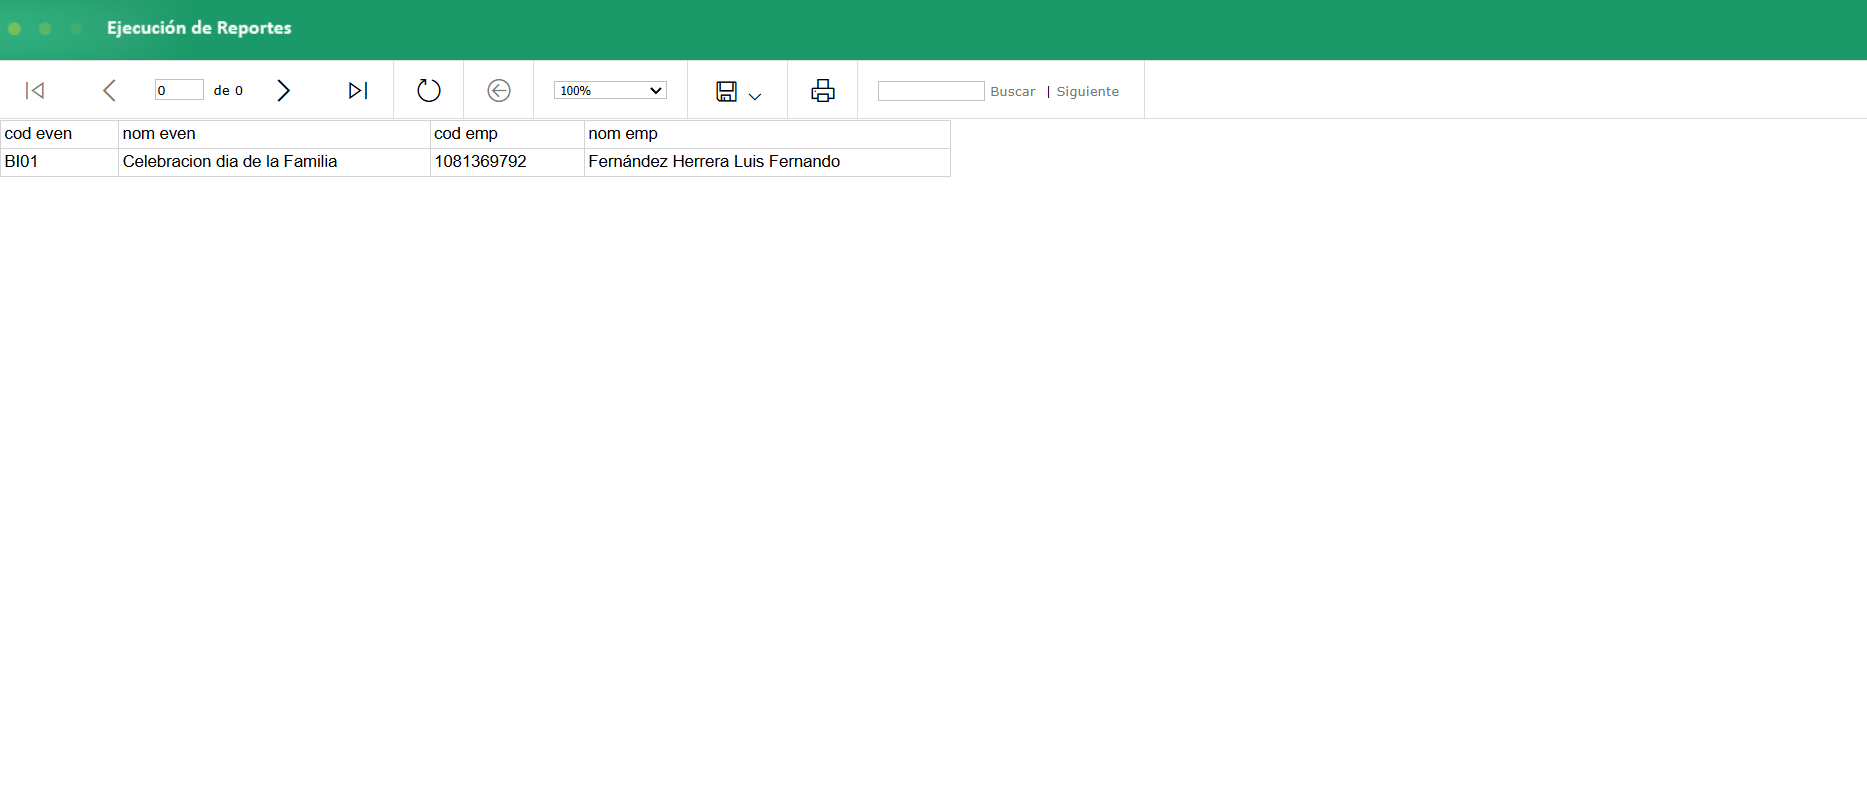This screenshot has height=807, width=1867.
Task: Click 'Celebracion dia de la Familia' cell
Action: (275, 162)
